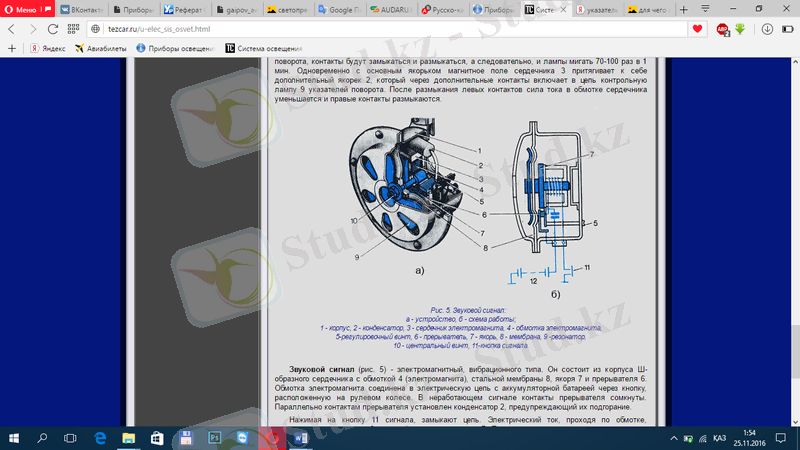Viewport: 800px width, 450px height.
Task: Click the battery tray icon
Action: [688, 438]
